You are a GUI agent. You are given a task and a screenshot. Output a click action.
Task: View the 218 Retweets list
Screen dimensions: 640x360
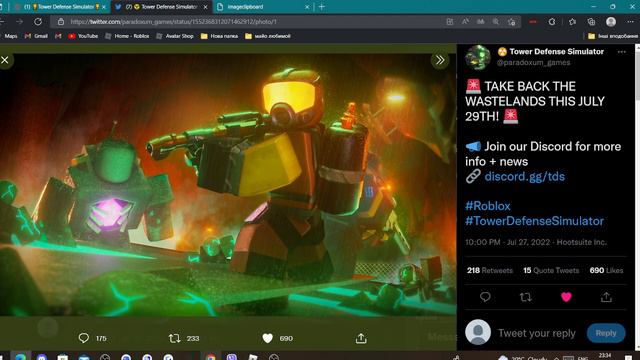[490, 270]
